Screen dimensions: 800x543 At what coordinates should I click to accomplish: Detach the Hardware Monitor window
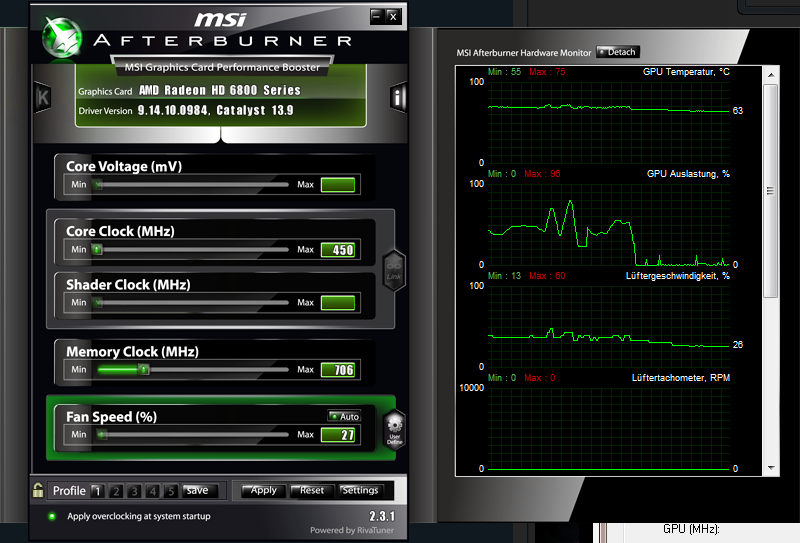(617, 52)
